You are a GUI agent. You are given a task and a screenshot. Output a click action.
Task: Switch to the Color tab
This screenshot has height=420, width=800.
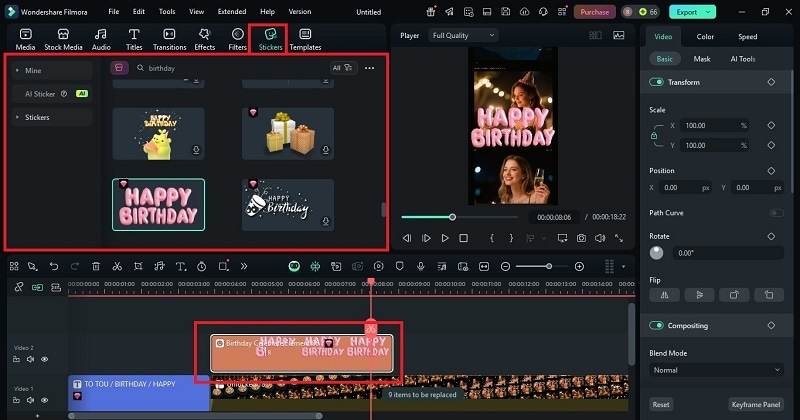(x=705, y=37)
